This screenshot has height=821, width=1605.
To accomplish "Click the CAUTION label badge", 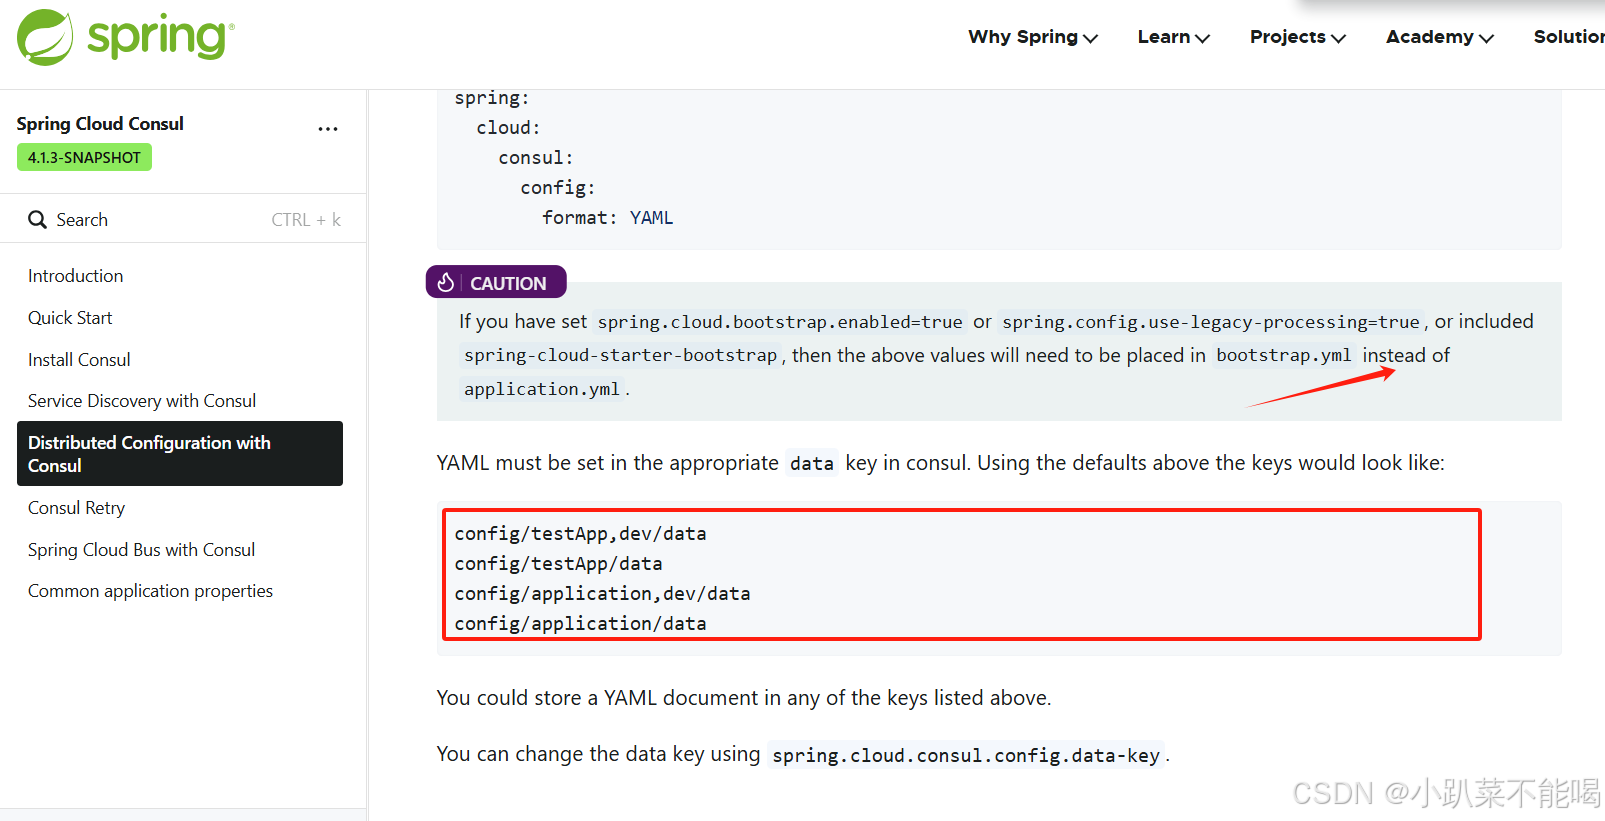I will pyautogui.click(x=496, y=283).
